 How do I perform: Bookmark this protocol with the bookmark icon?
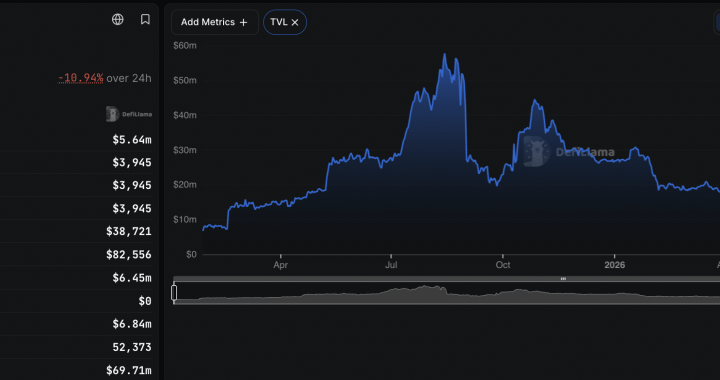(145, 19)
